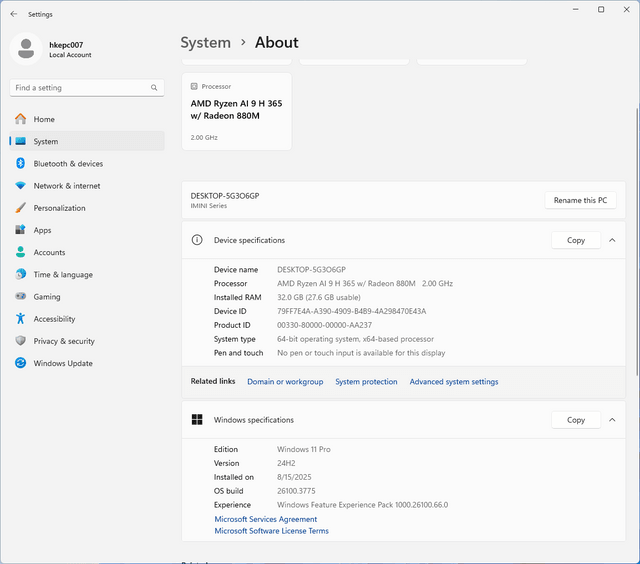This screenshot has height=564, width=640.
Task: Collapse the Device specifications section
Action: pyautogui.click(x=612, y=240)
